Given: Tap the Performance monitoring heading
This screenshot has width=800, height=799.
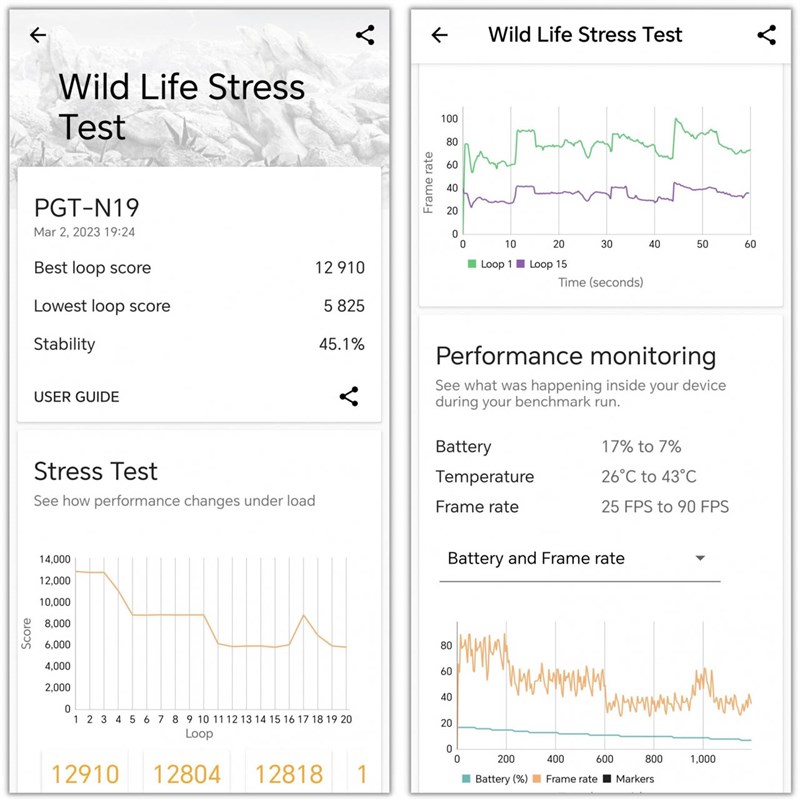Looking at the screenshot, I should point(576,356).
